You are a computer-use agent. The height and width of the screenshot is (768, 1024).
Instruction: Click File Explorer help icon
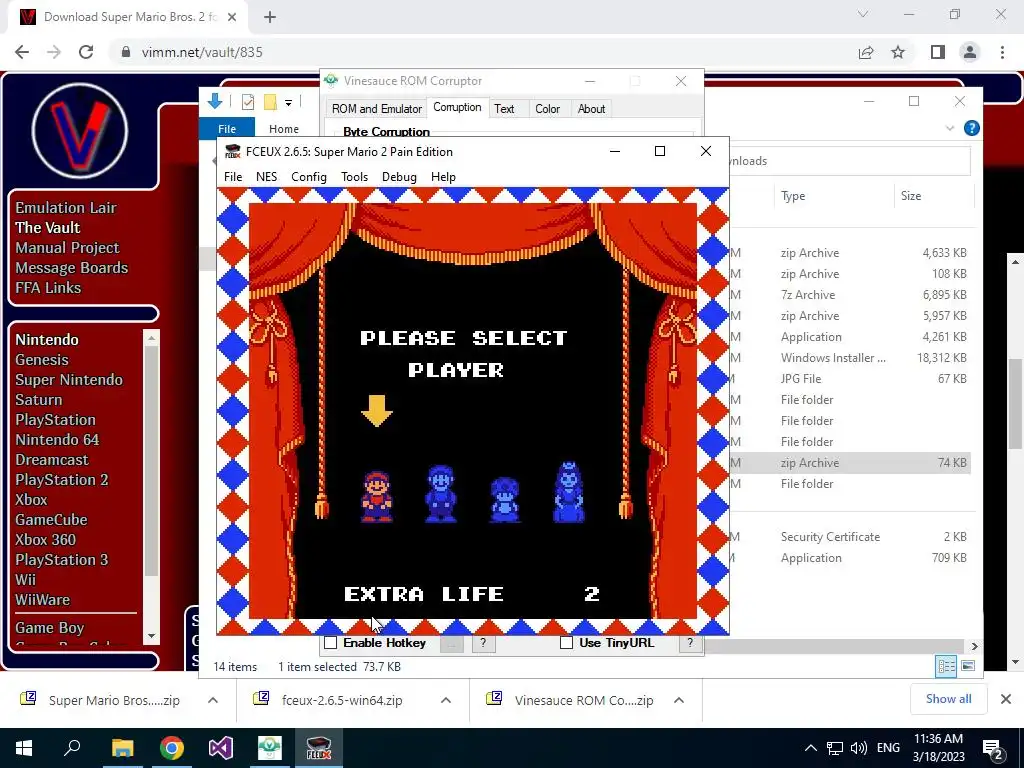click(x=971, y=128)
